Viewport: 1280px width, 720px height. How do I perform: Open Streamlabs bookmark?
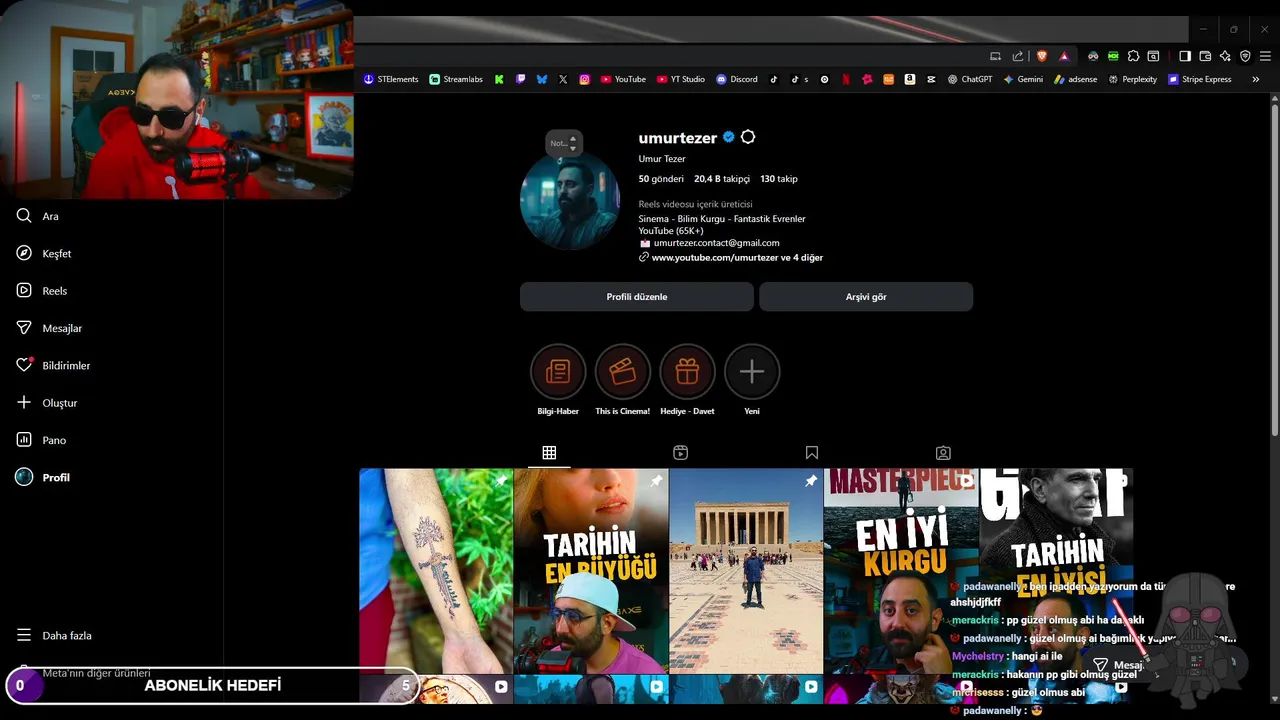(x=456, y=79)
